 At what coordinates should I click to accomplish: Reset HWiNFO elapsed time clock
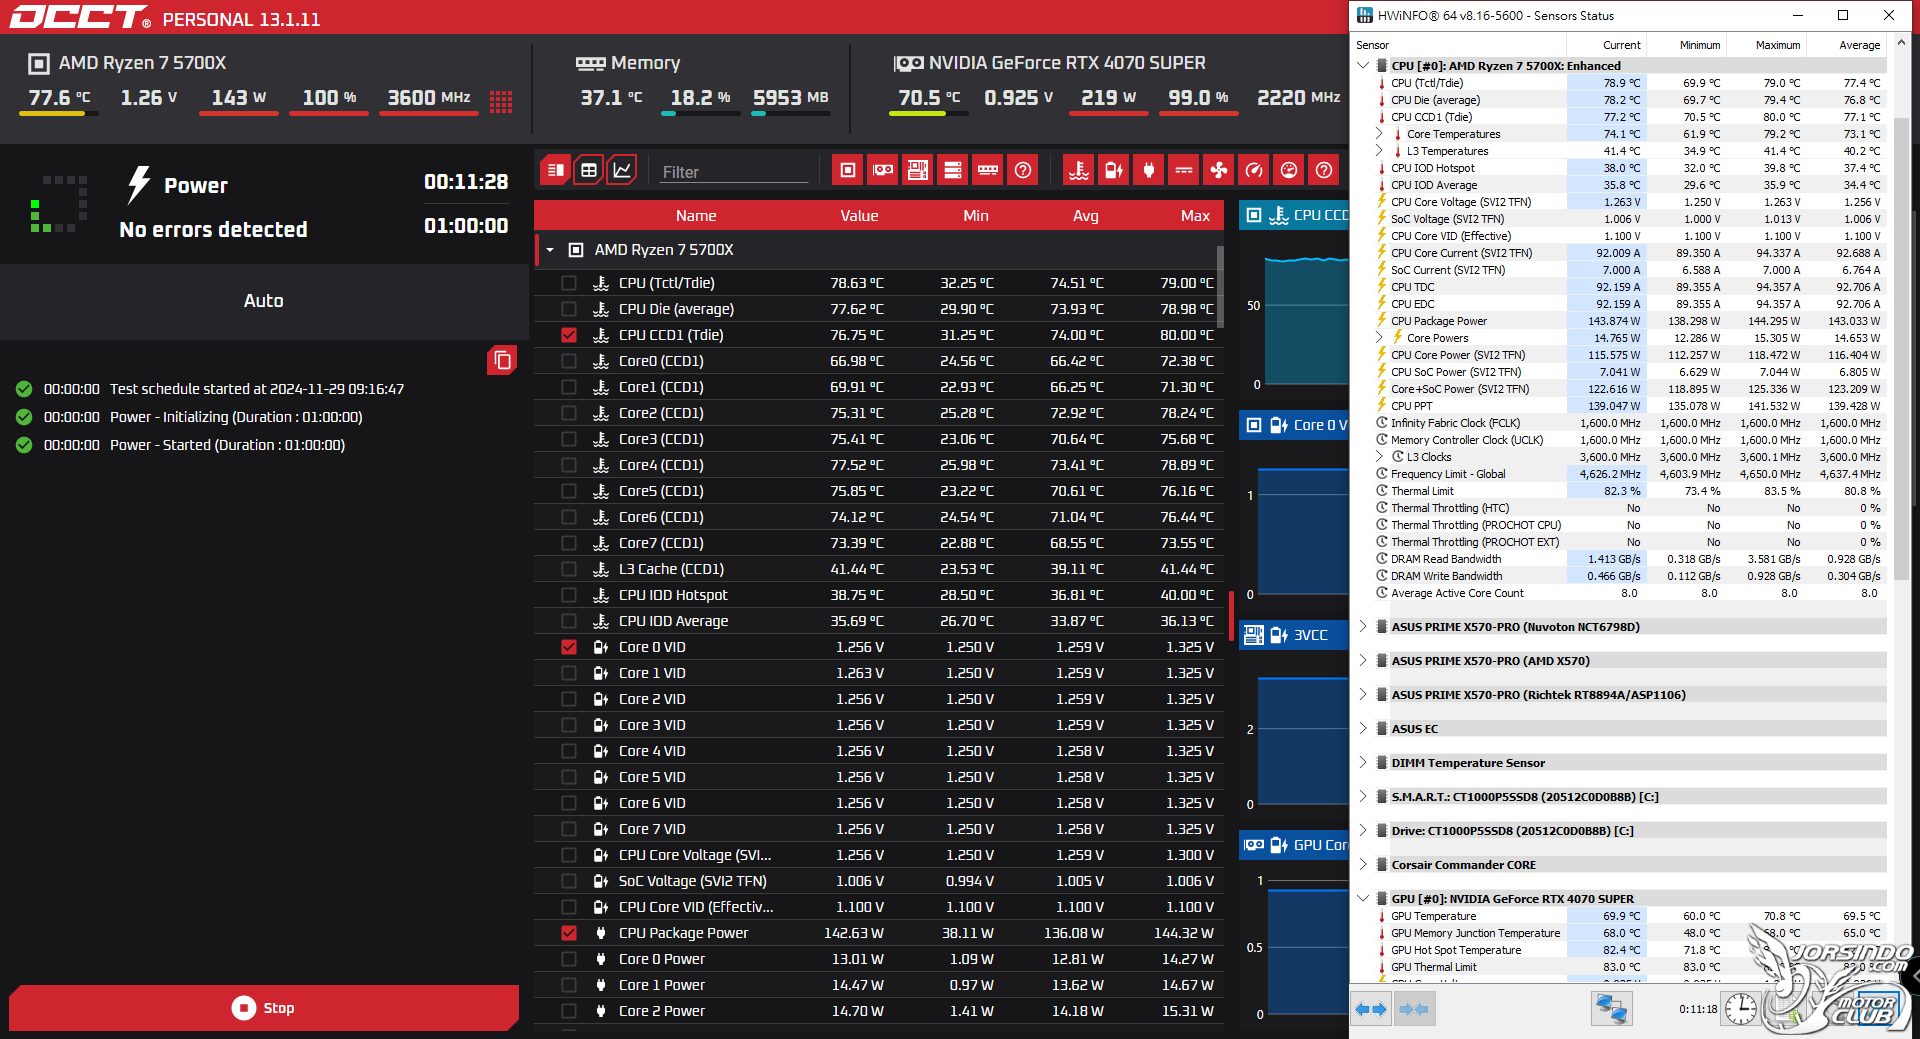coord(1741,1009)
